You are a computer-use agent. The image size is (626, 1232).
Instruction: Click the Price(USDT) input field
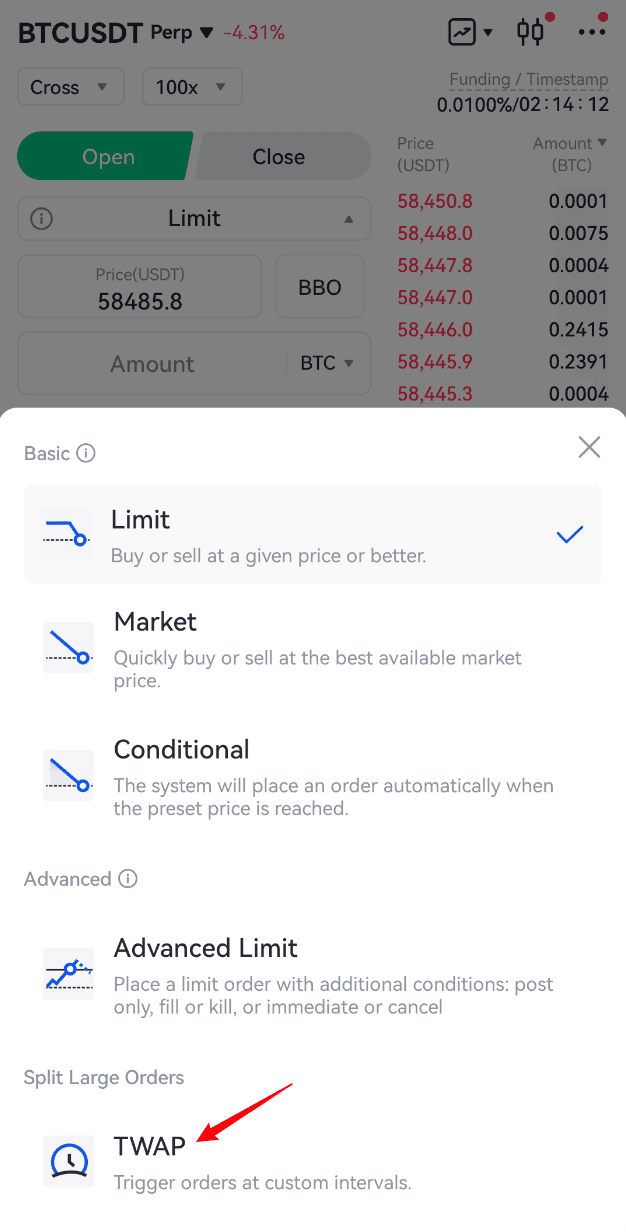(140, 288)
